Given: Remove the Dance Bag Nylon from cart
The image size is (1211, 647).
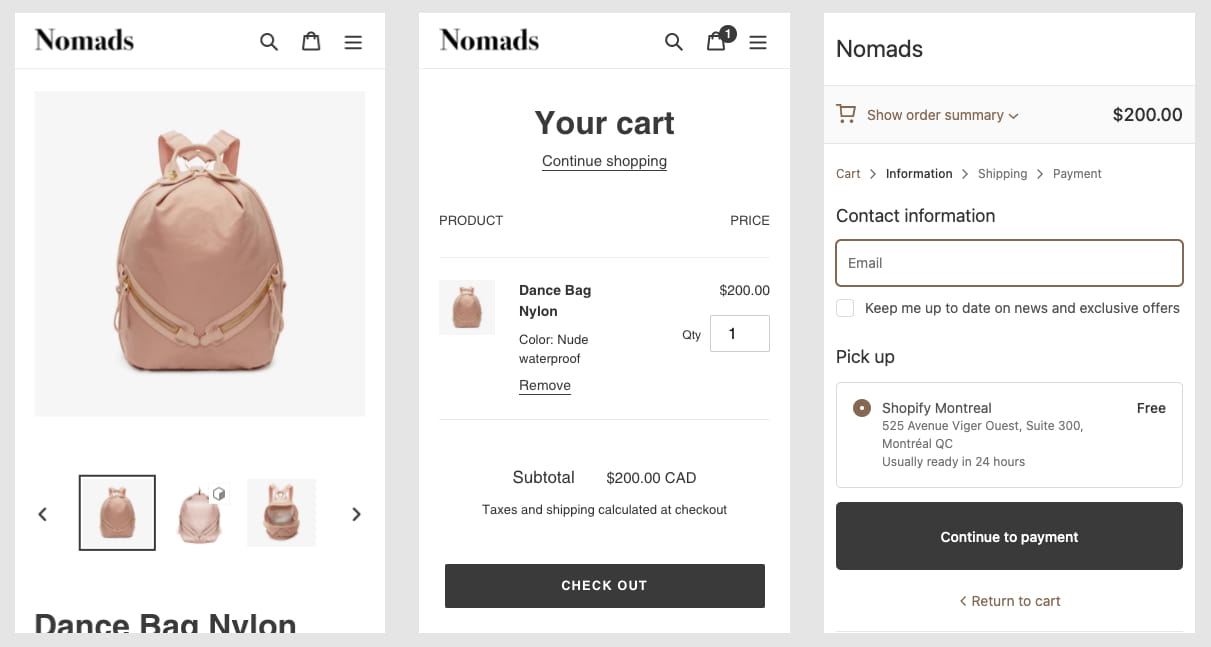Looking at the screenshot, I should [544, 385].
